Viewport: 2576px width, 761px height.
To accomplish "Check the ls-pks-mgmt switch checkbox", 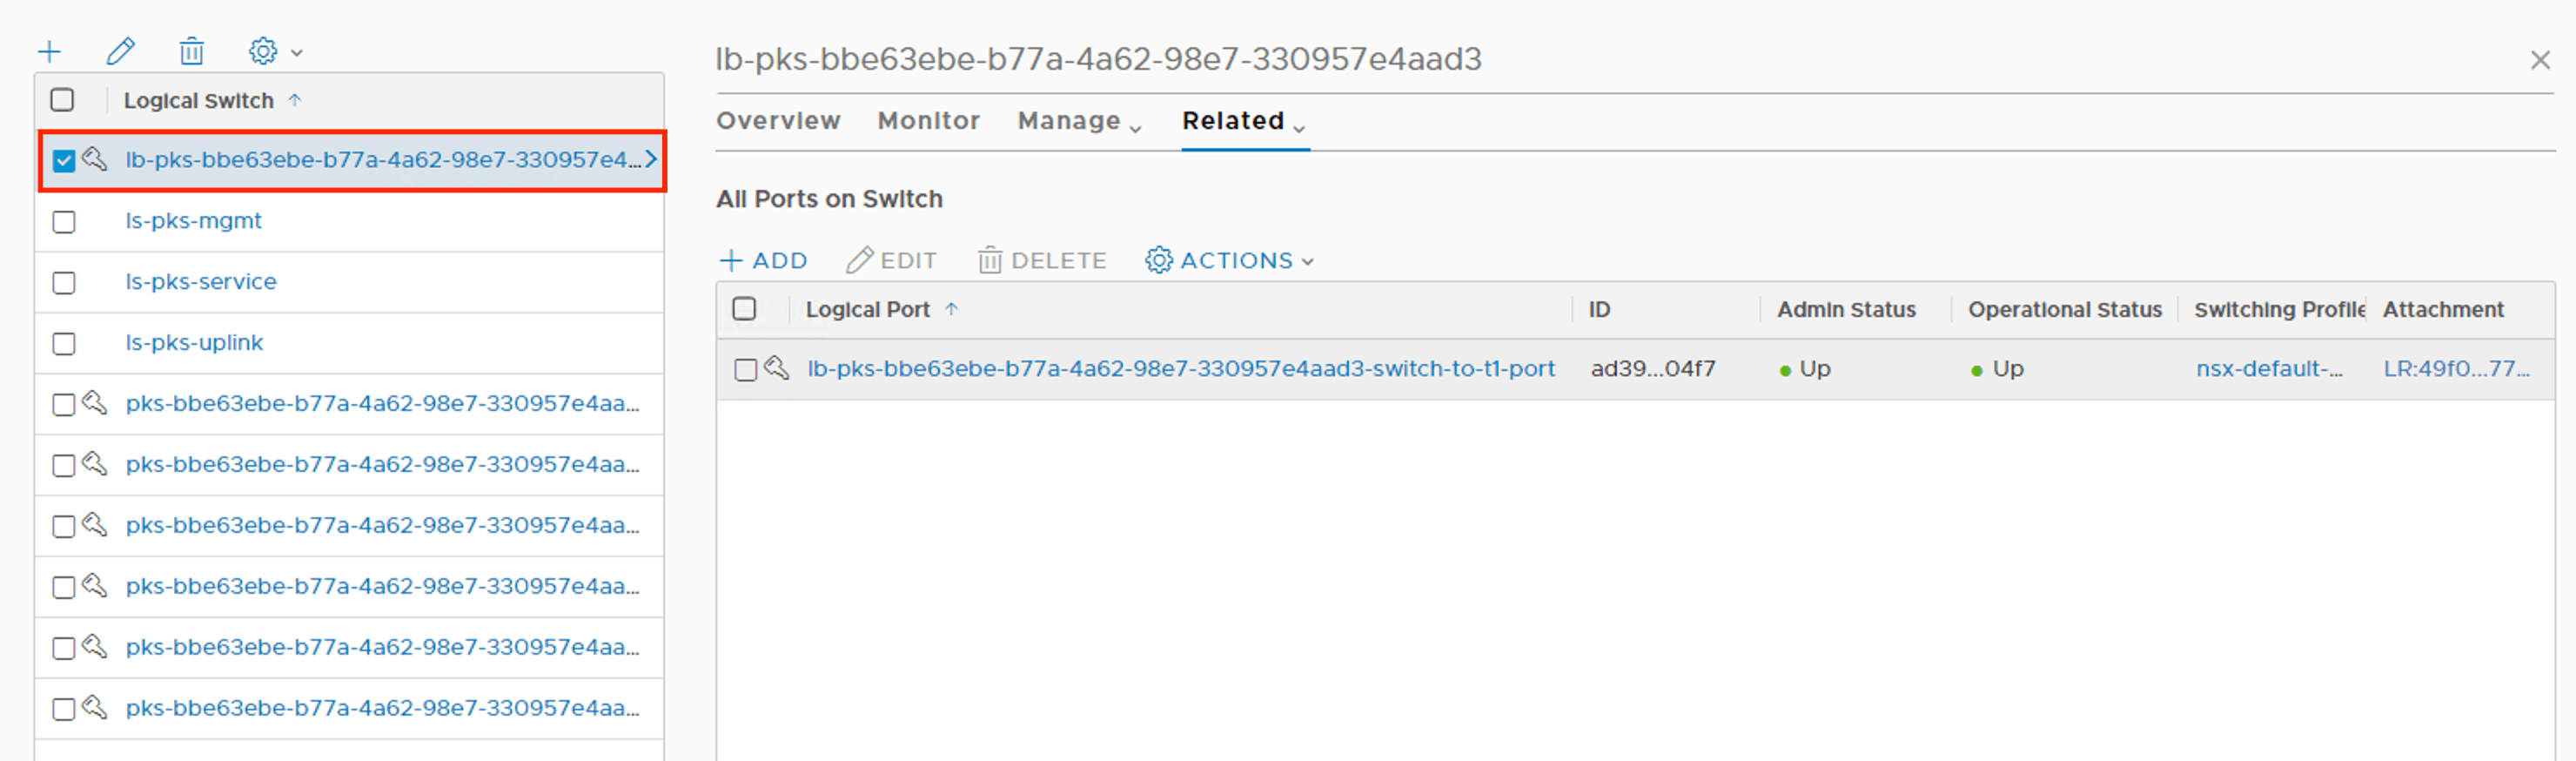I will (64, 221).
